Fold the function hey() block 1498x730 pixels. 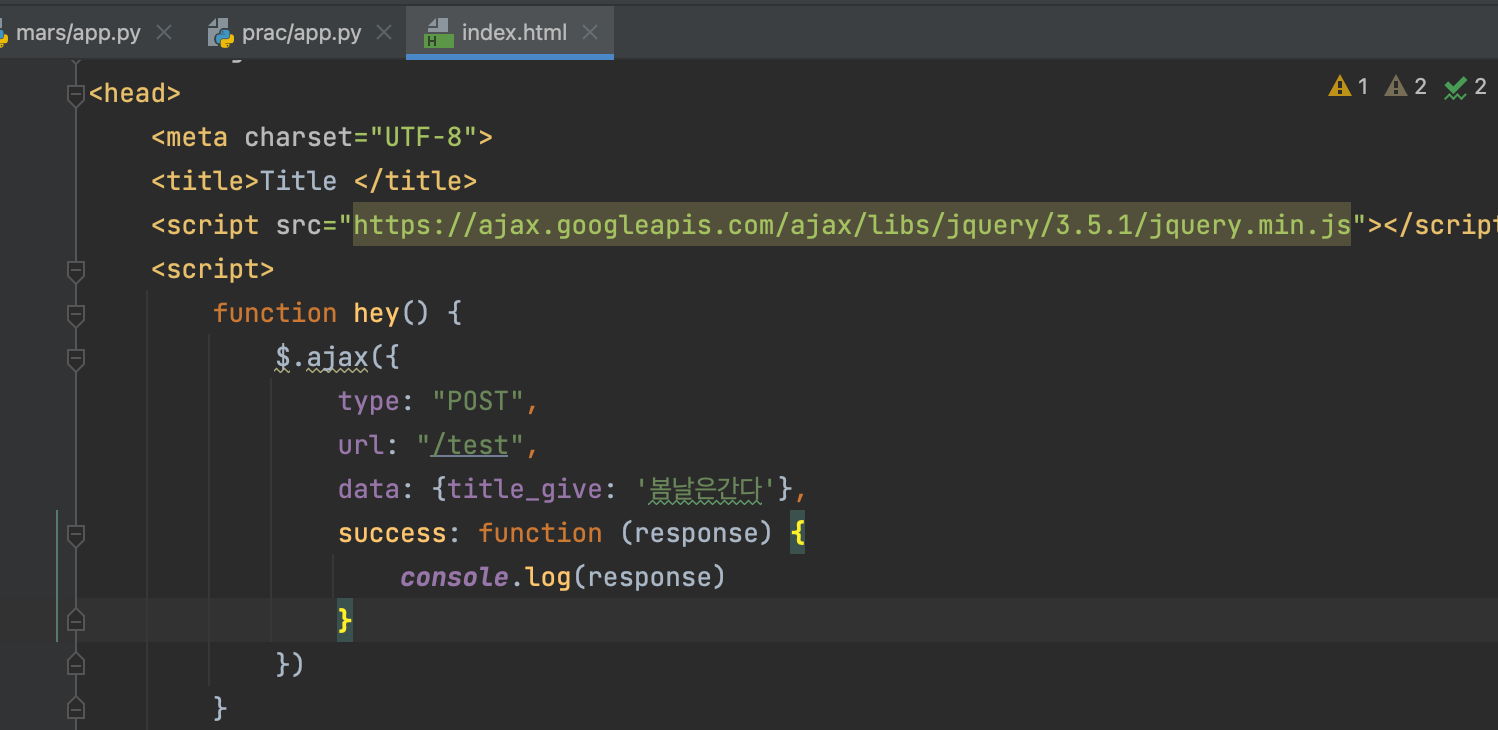(75, 314)
